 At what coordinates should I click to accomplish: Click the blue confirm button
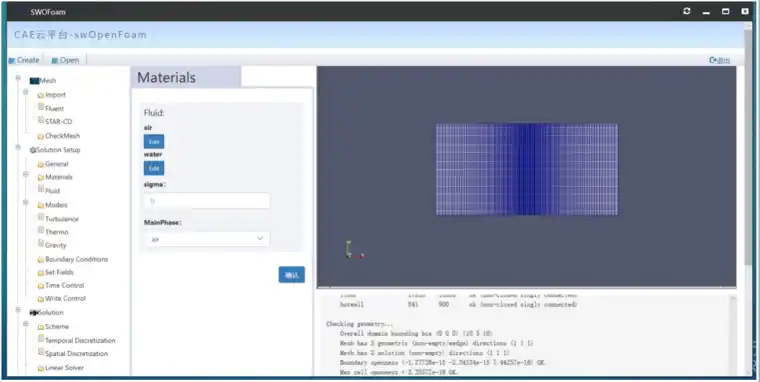pyautogui.click(x=292, y=275)
